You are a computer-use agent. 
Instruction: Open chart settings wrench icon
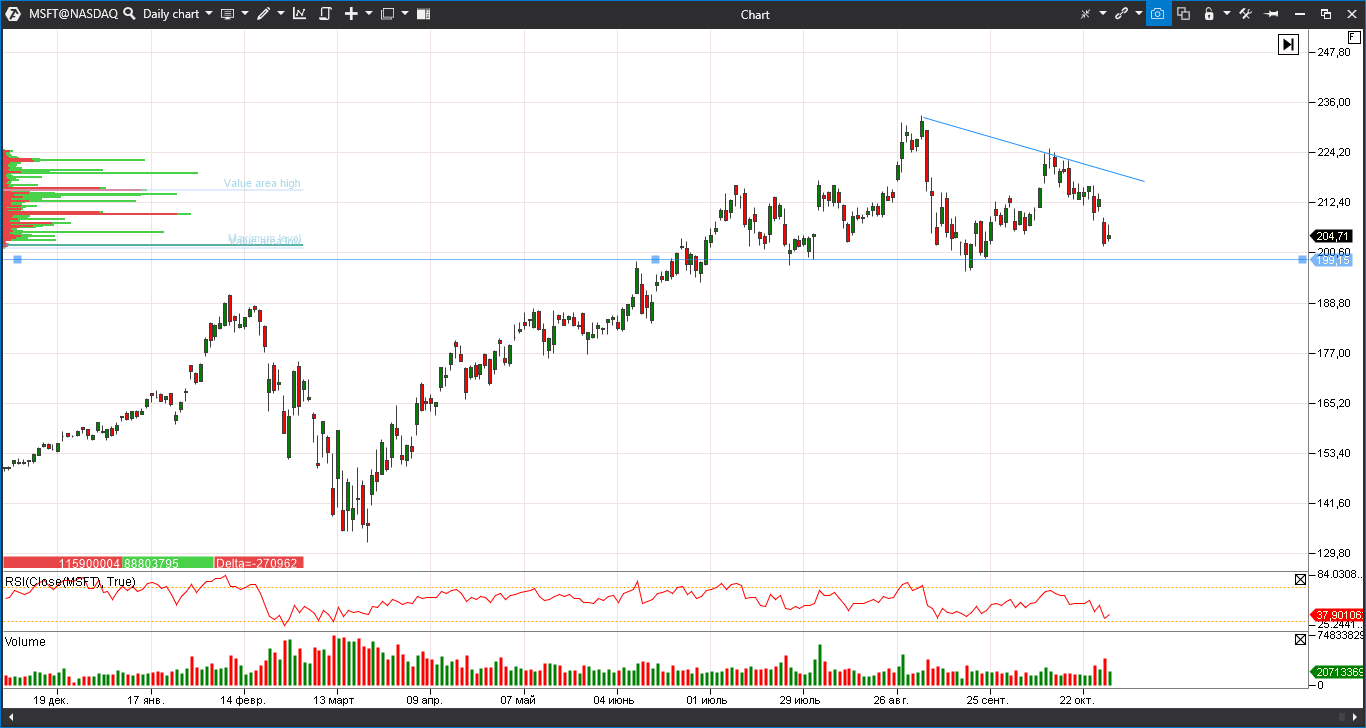(1245, 14)
